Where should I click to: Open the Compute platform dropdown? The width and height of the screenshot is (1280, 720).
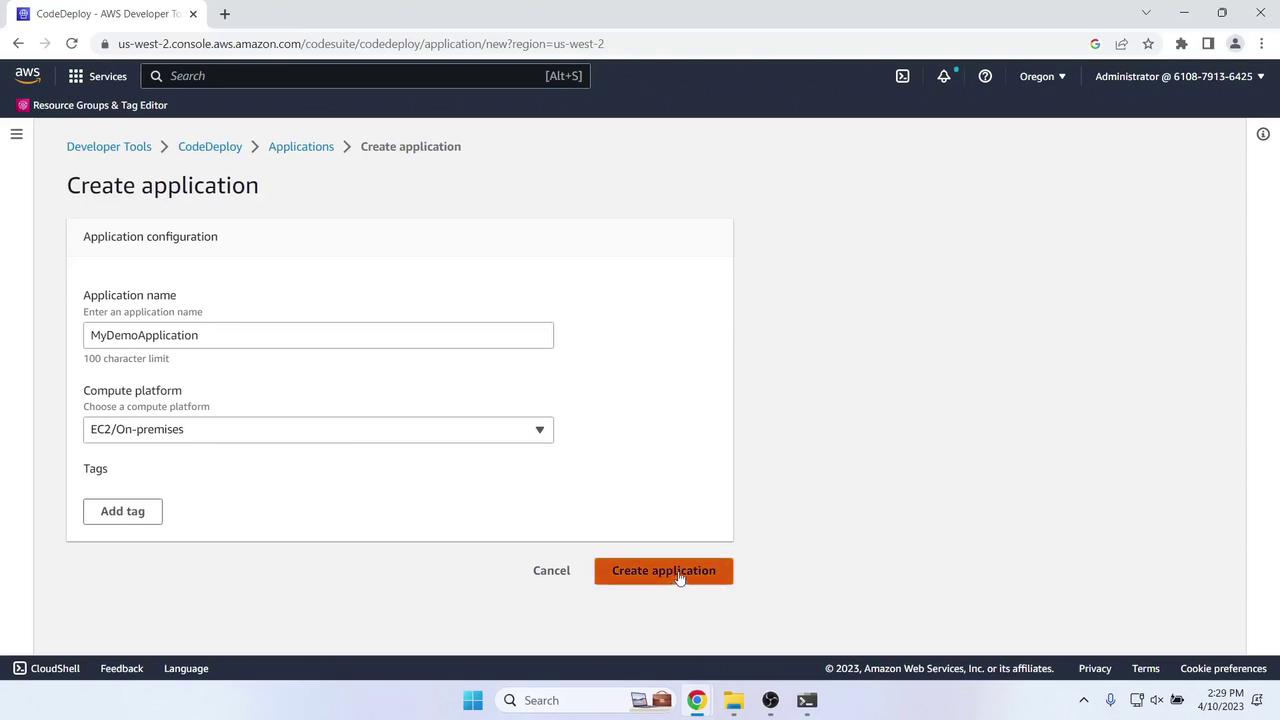point(318,430)
